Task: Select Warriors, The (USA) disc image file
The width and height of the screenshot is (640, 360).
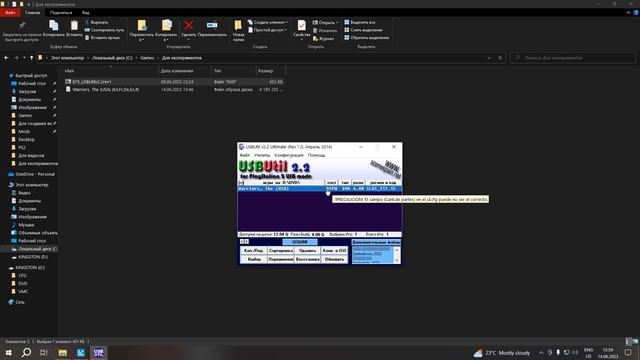Action: click(173, 89)
